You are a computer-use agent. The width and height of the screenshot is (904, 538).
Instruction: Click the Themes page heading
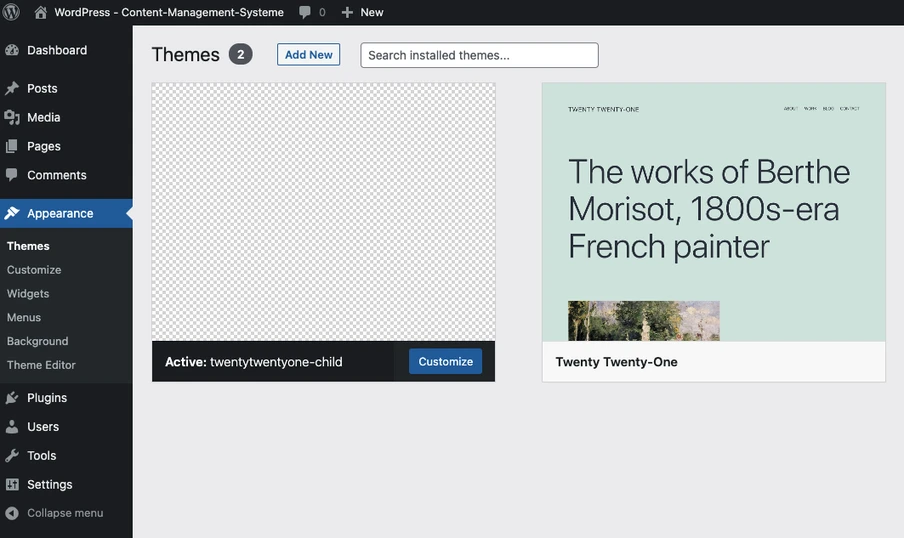point(186,55)
